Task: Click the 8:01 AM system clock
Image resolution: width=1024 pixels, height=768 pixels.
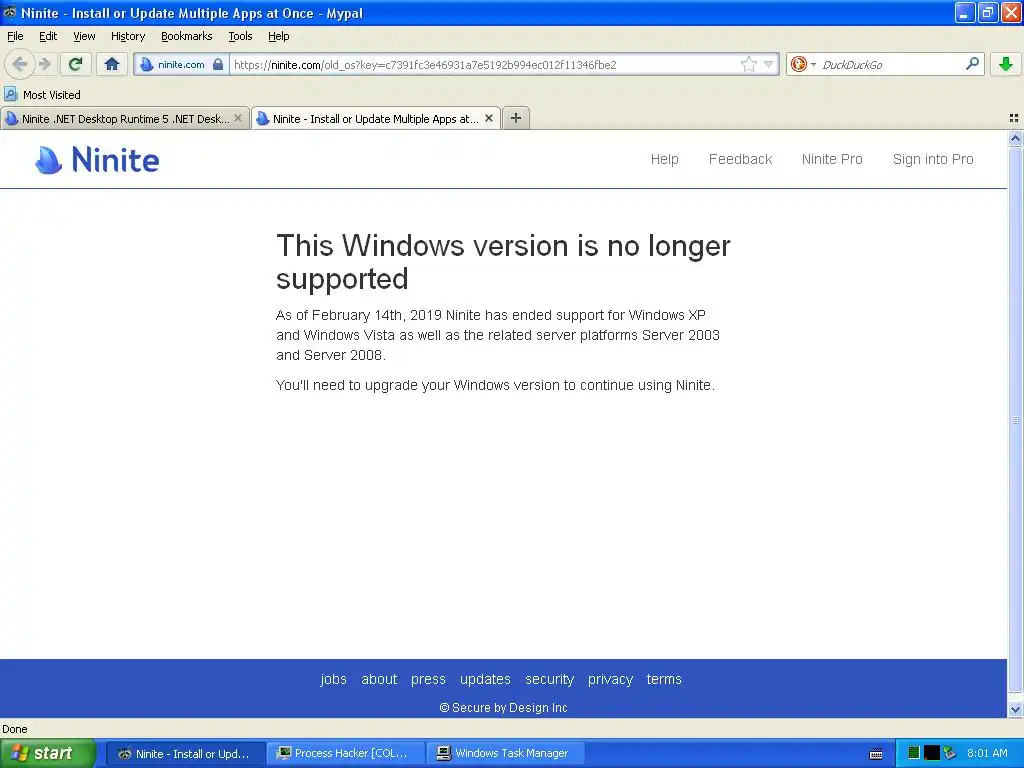Action: [x=987, y=753]
